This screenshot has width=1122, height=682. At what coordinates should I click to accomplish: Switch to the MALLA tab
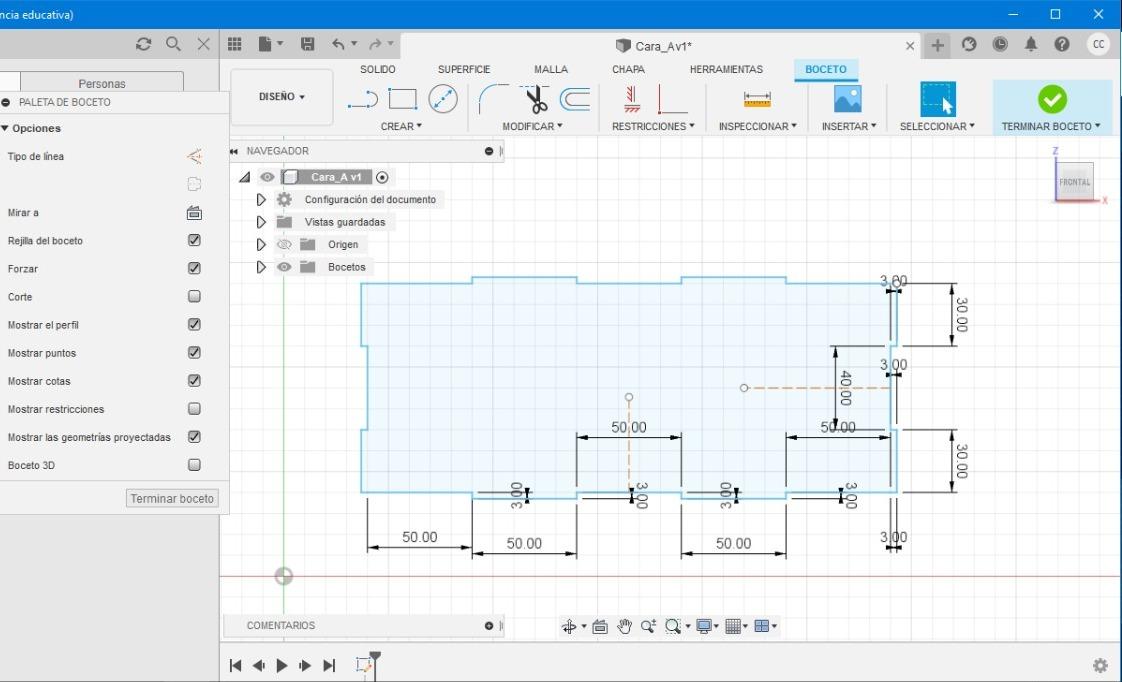click(551, 69)
